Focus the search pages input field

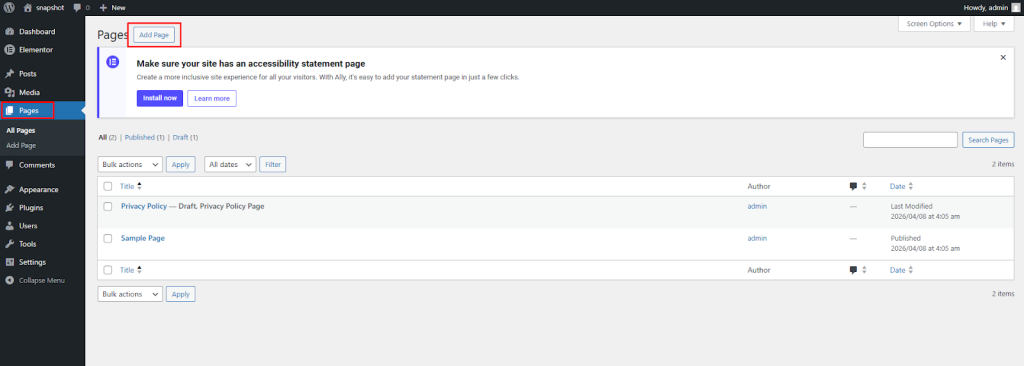[910, 140]
